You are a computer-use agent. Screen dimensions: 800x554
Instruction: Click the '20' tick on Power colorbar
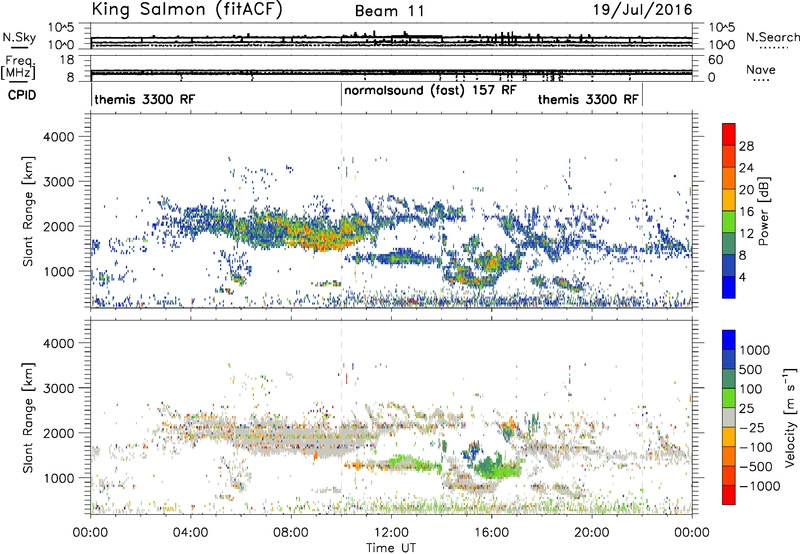click(746, 190)
